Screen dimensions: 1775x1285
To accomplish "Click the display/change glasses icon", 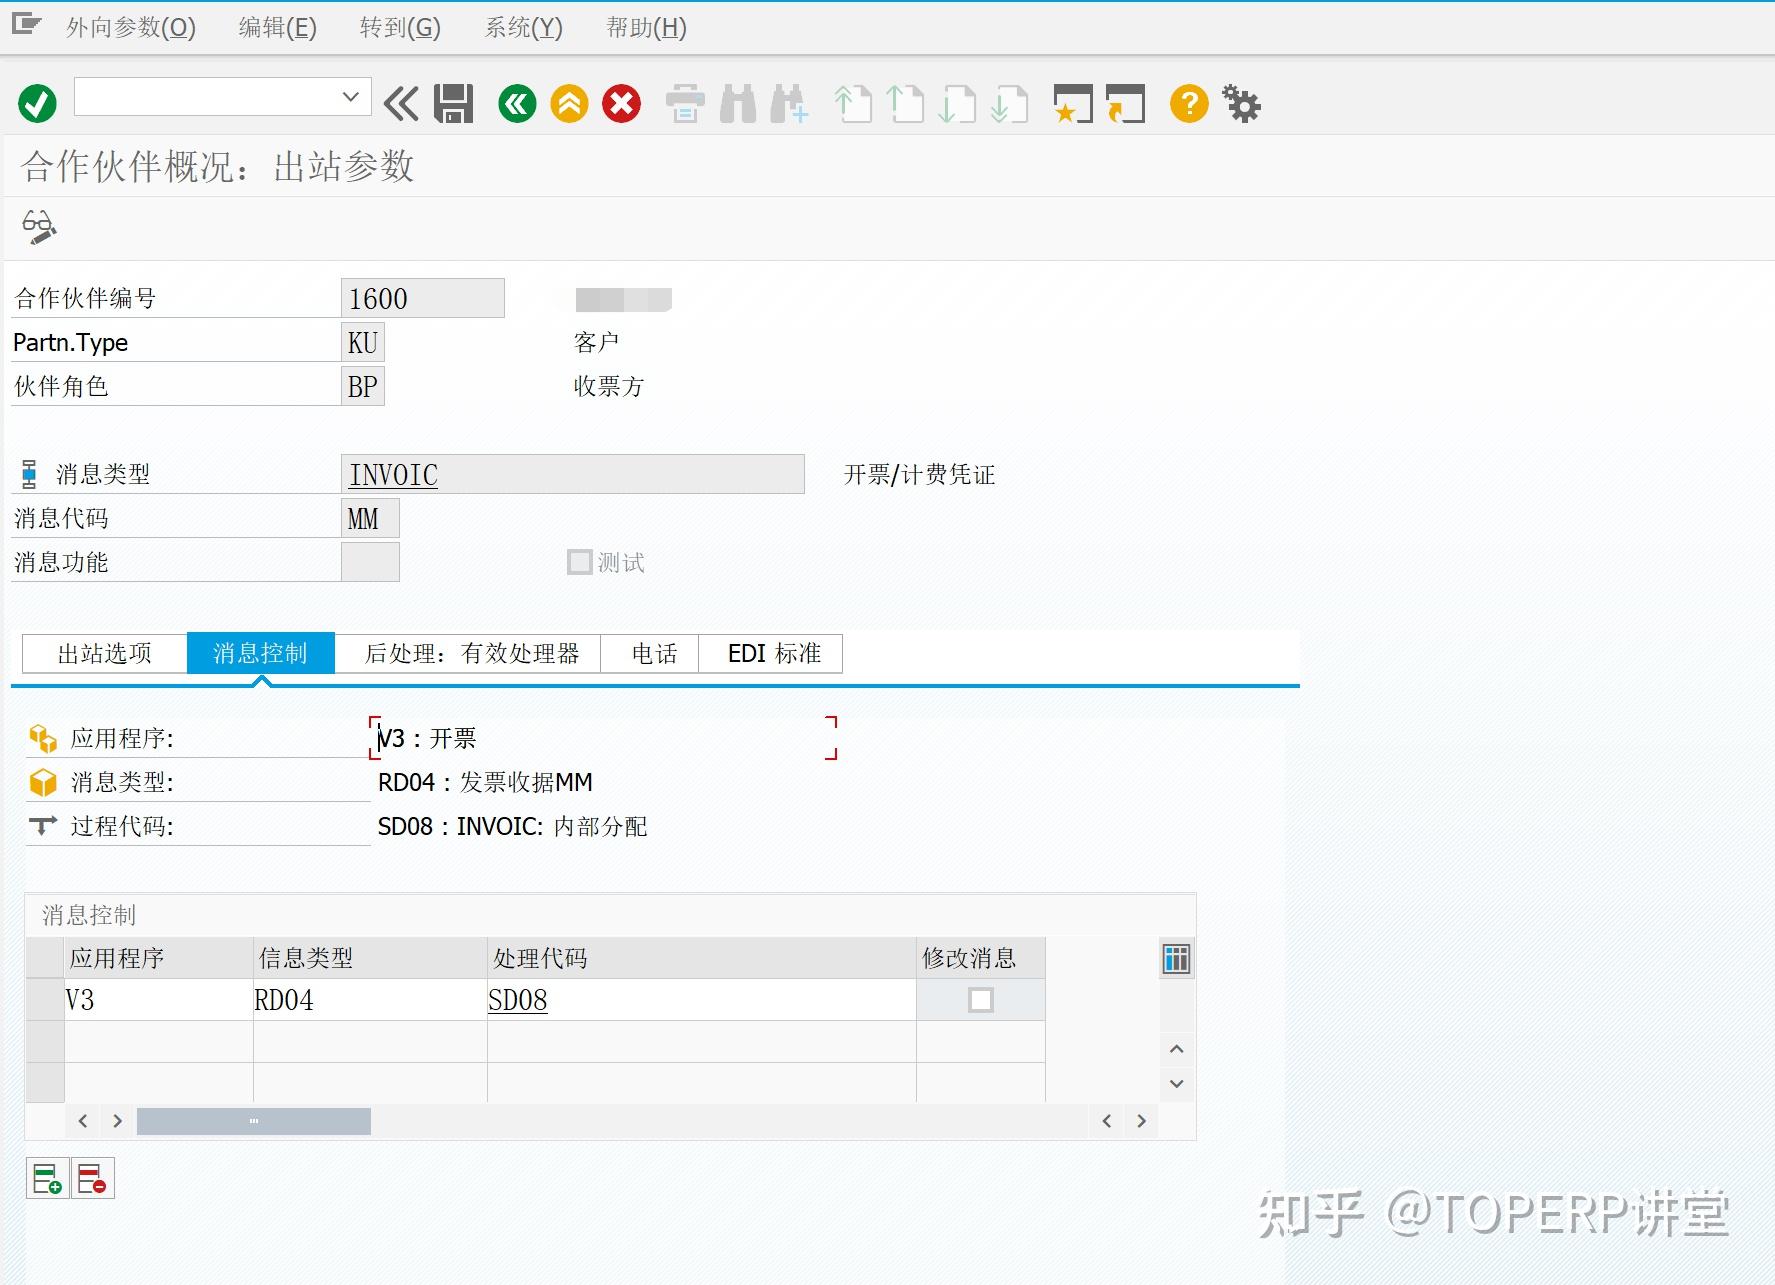I will pyautogui.click(x=39, y=227).
